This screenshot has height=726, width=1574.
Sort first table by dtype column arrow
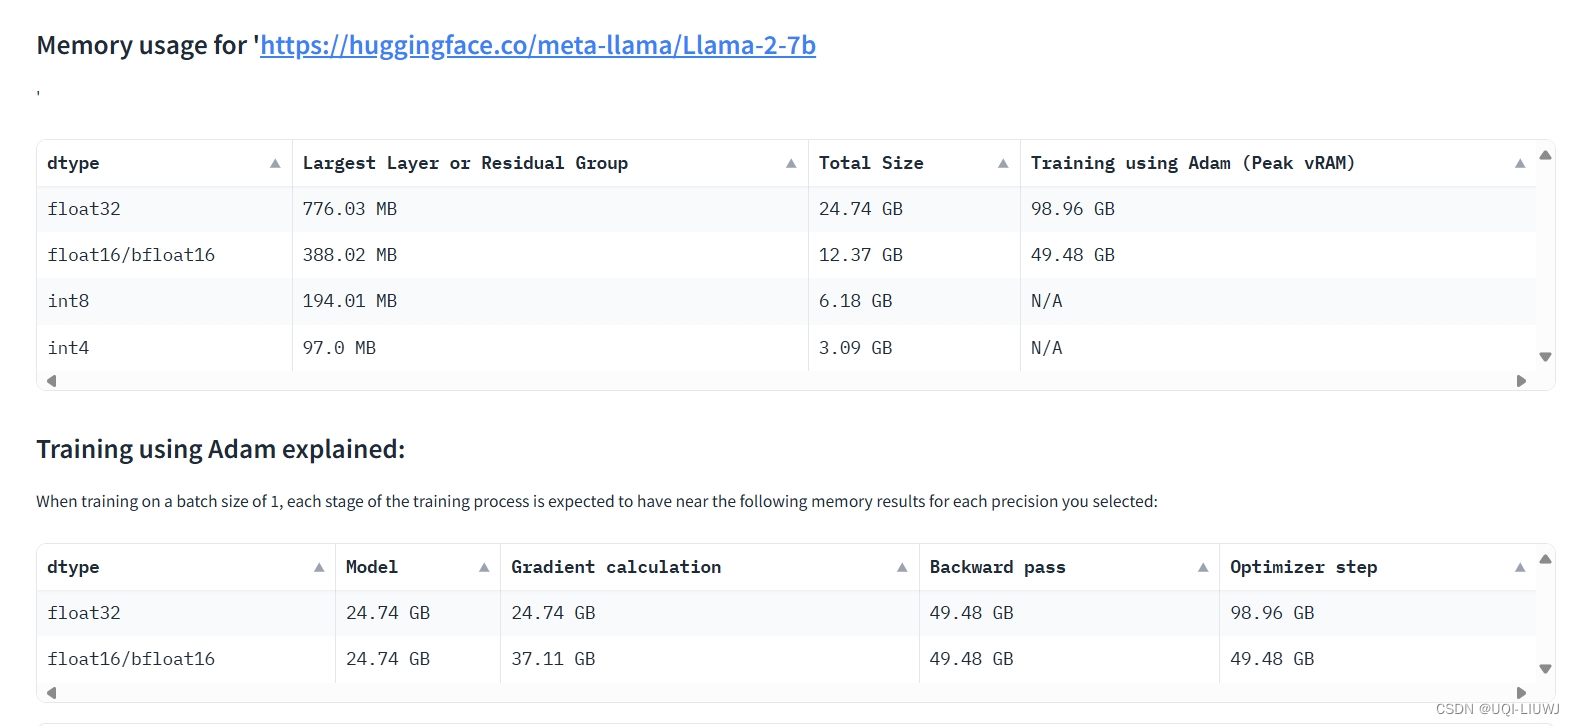275,163
